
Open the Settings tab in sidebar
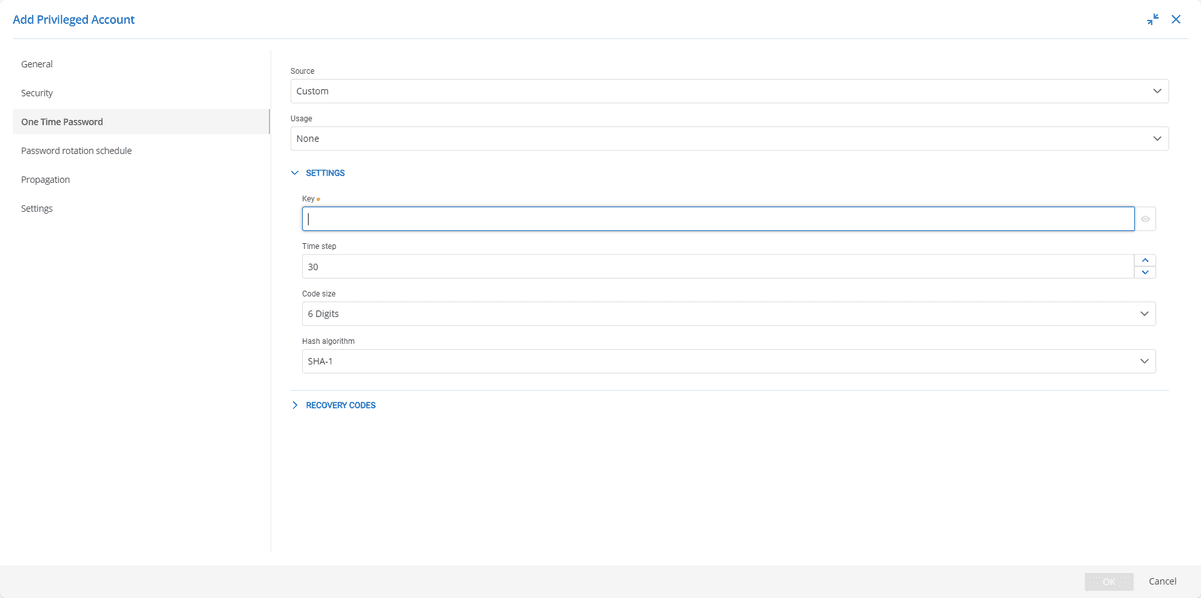(x=37, y=209)
